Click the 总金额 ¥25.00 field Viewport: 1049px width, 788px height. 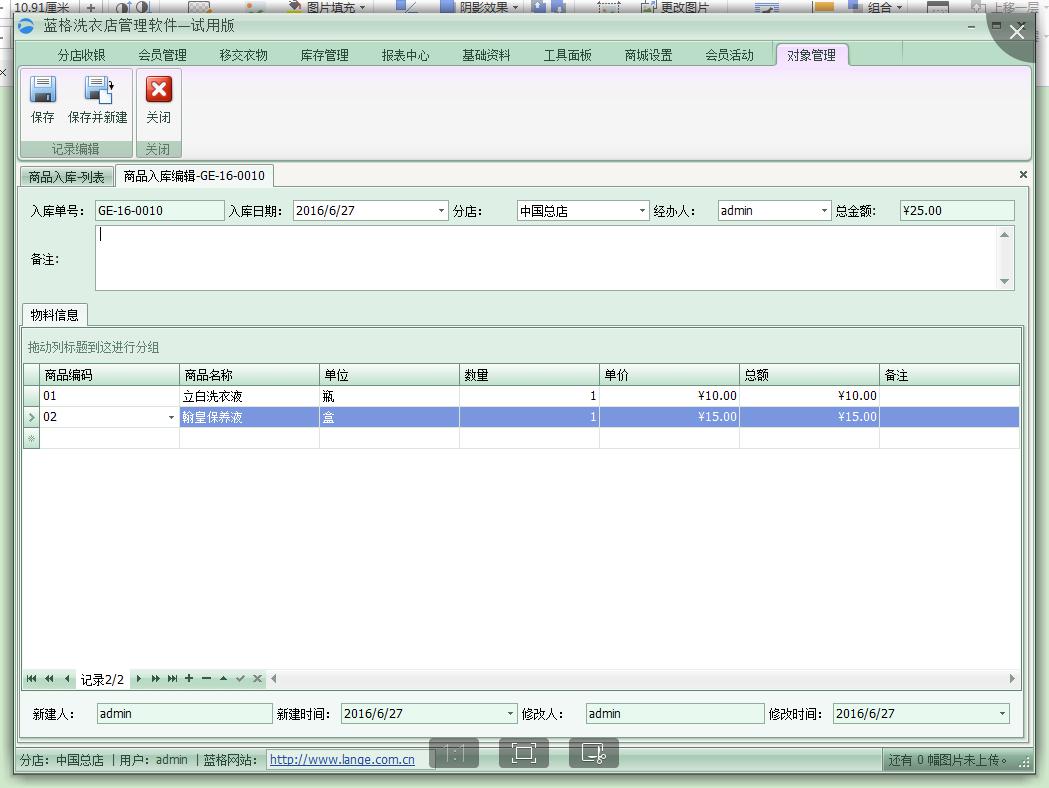(957, 211)
